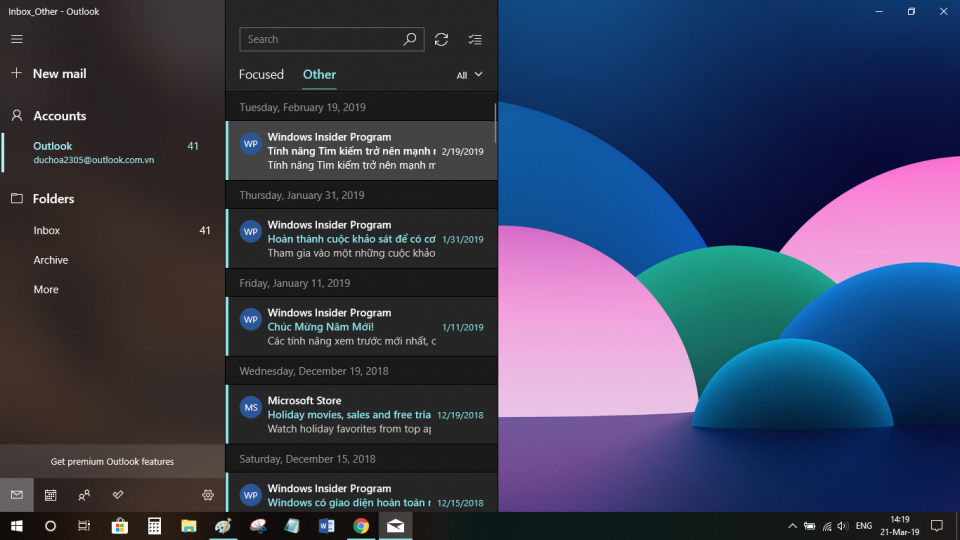Open Windows Insider email dated 2/19/2019
Viewport: 960px width, 540px height.
pyautogui.click(x=362, y=151)
